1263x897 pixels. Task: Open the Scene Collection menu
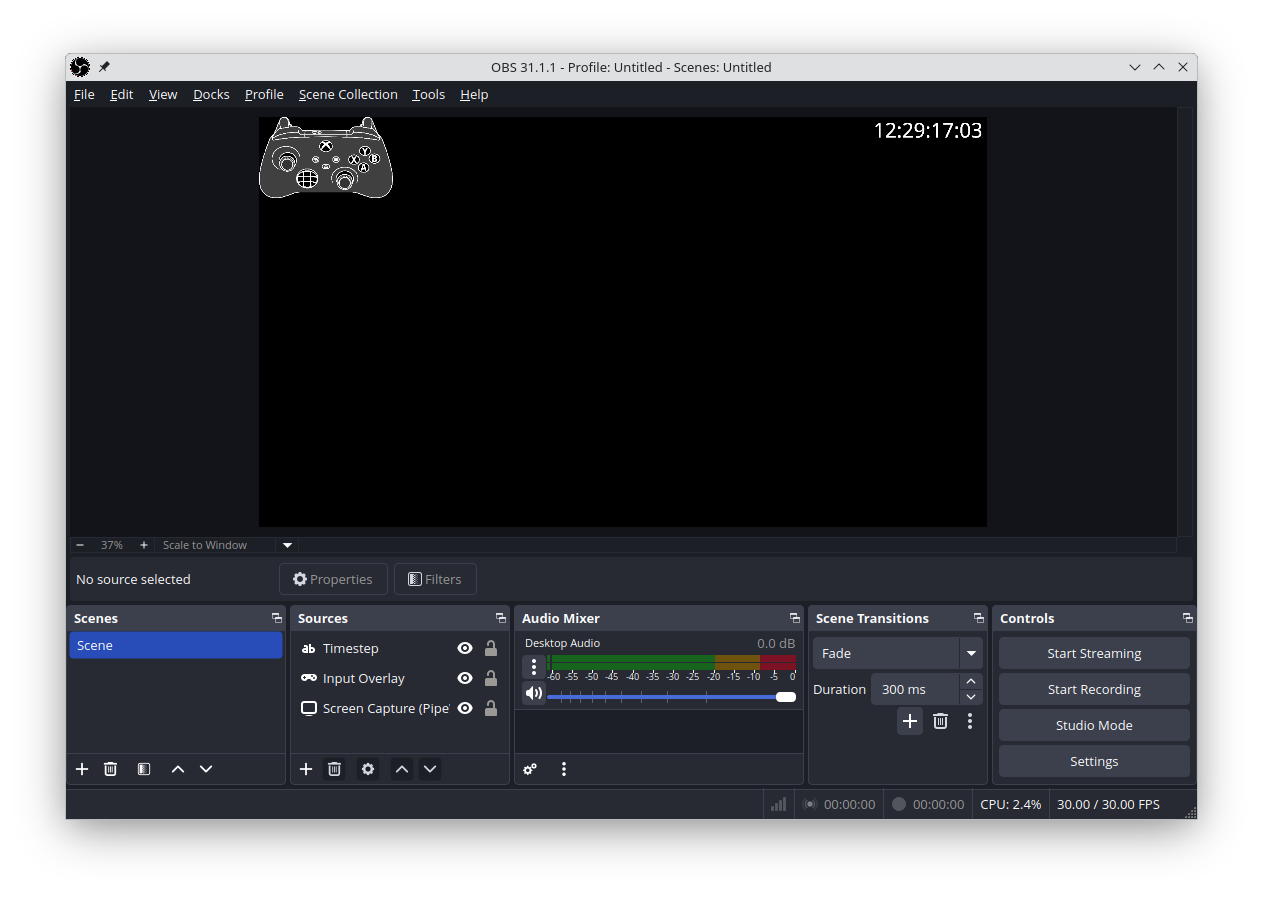[348, 94]
